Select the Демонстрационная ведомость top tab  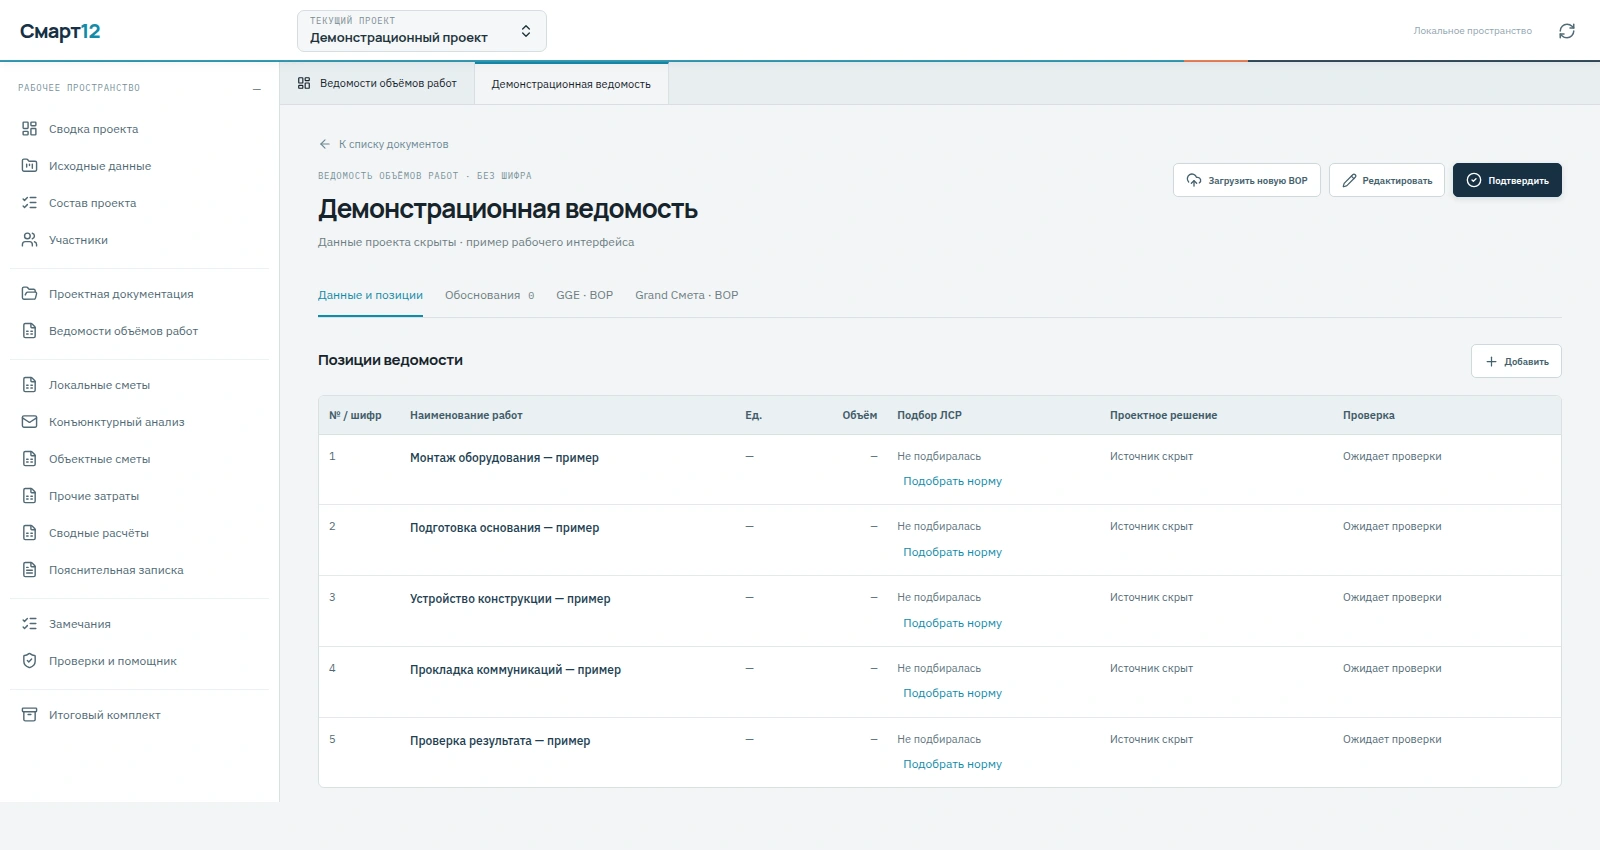pyautogui.click(x=571, y=84)
